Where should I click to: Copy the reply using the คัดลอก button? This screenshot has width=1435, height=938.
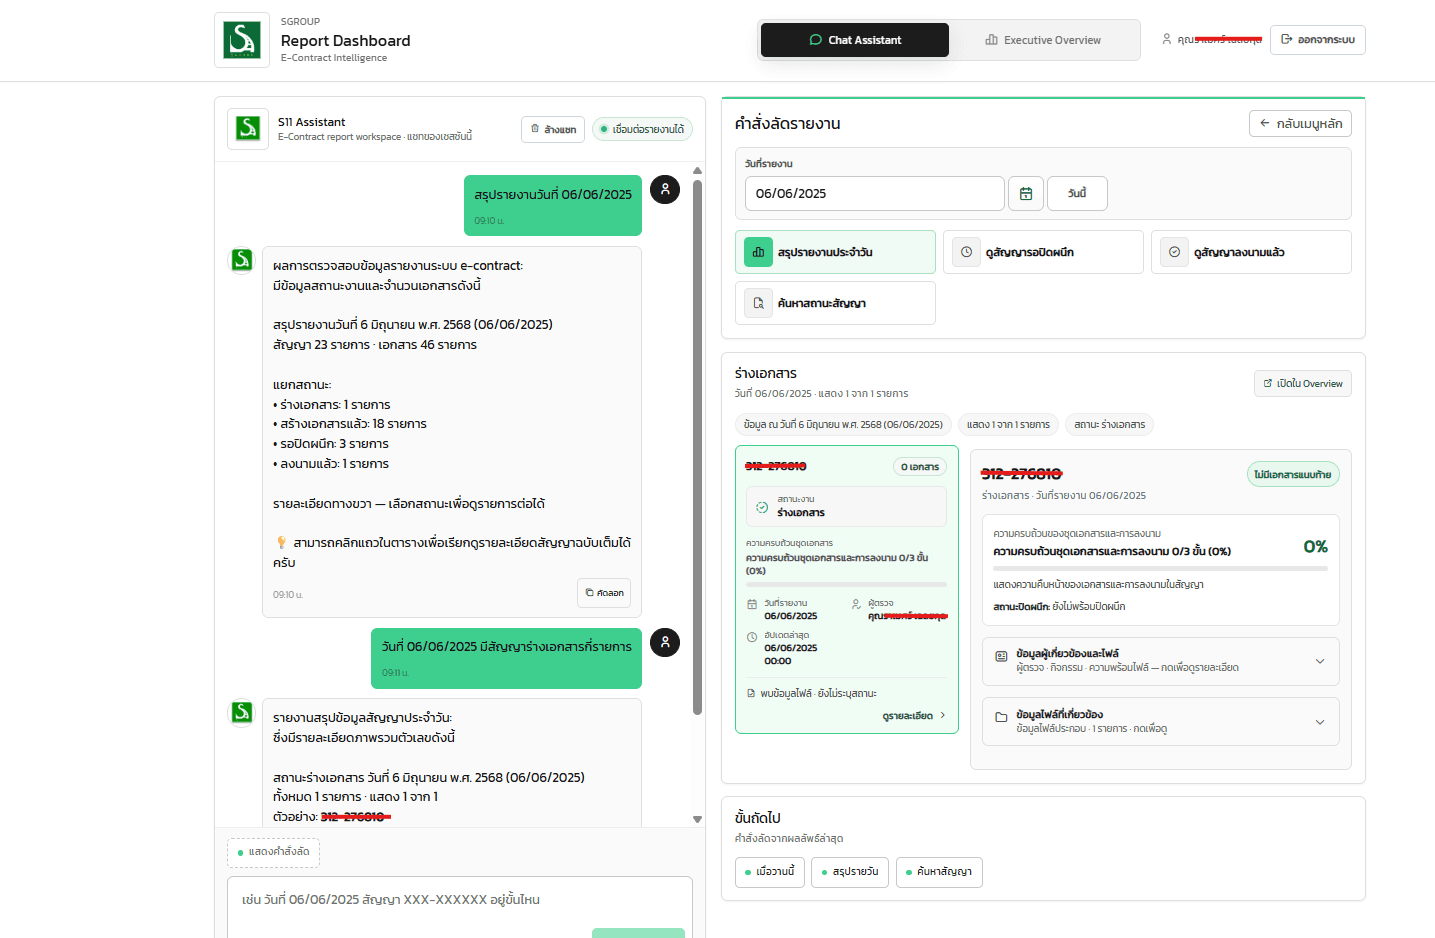(604, 593)
